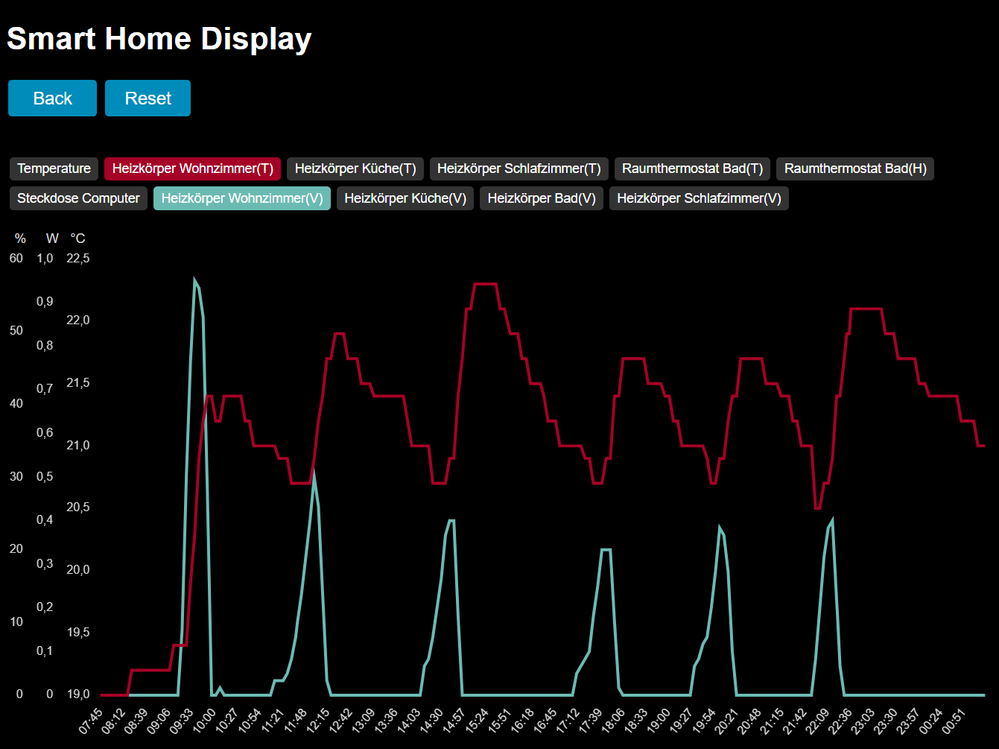Toggle Heizkörper Küche(V) valve series

click(x=405, y=198)
